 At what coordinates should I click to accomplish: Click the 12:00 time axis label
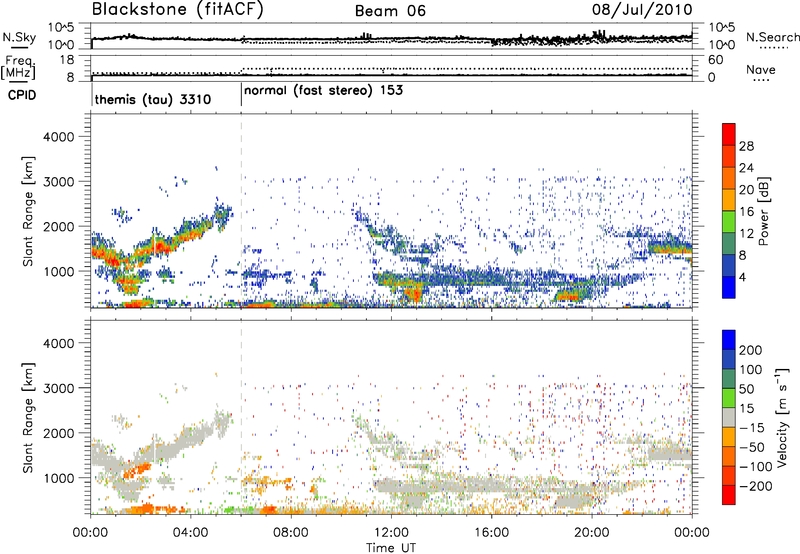(x=391, y=533)
